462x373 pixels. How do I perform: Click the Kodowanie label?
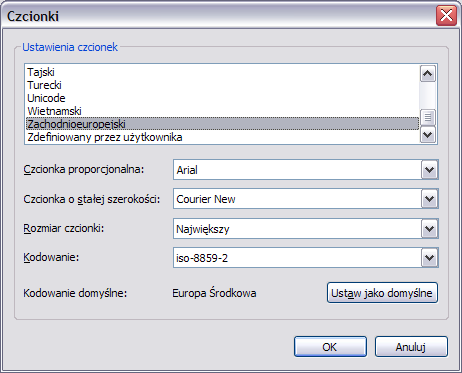(51, 257)
